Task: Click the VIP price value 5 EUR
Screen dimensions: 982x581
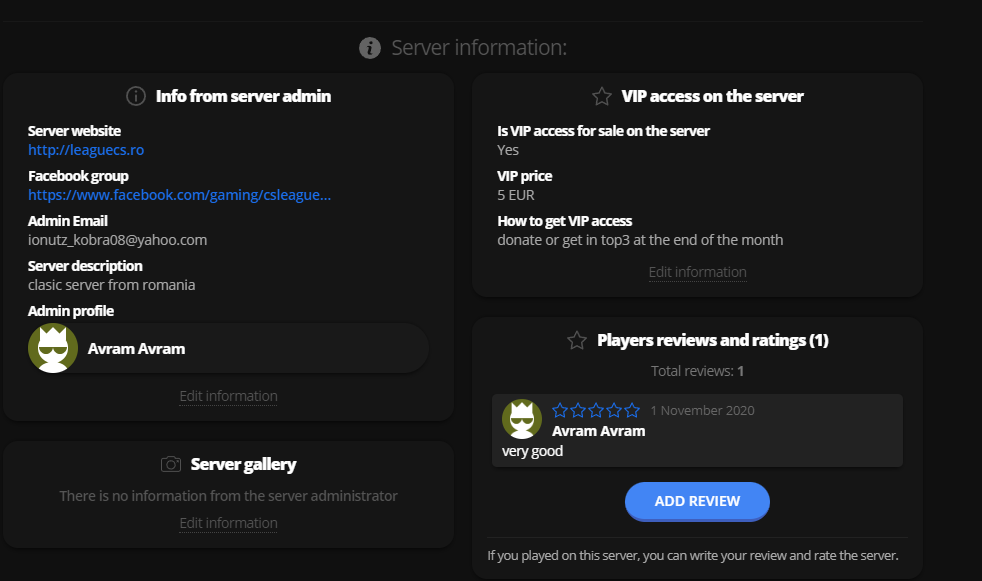Action: click(516, 195)
